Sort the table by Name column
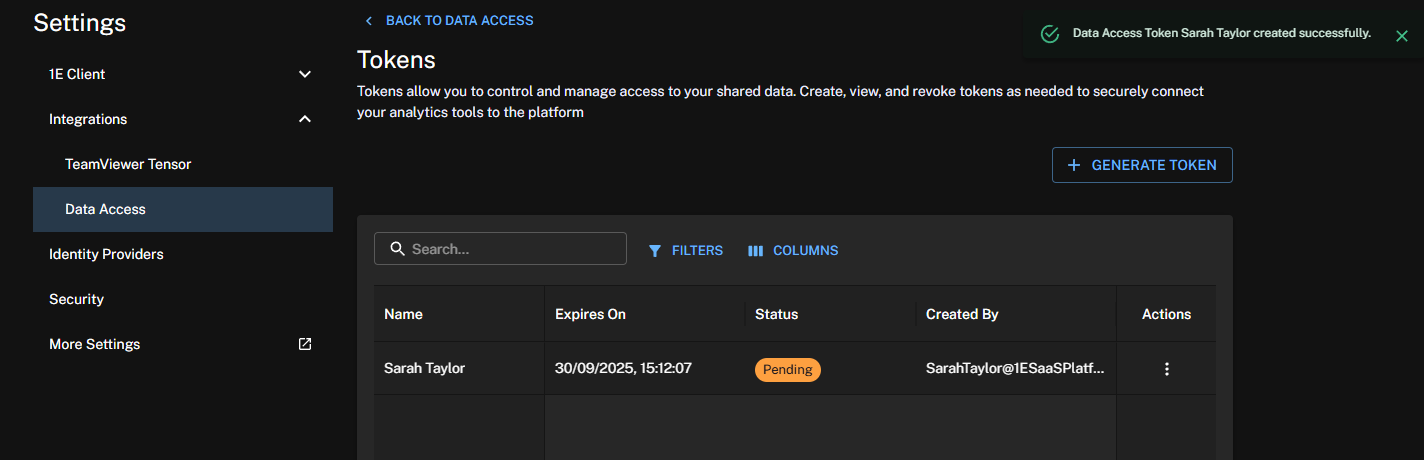Image resolution: width=1424 pixels, height=460 pixels. click(404, 314)
